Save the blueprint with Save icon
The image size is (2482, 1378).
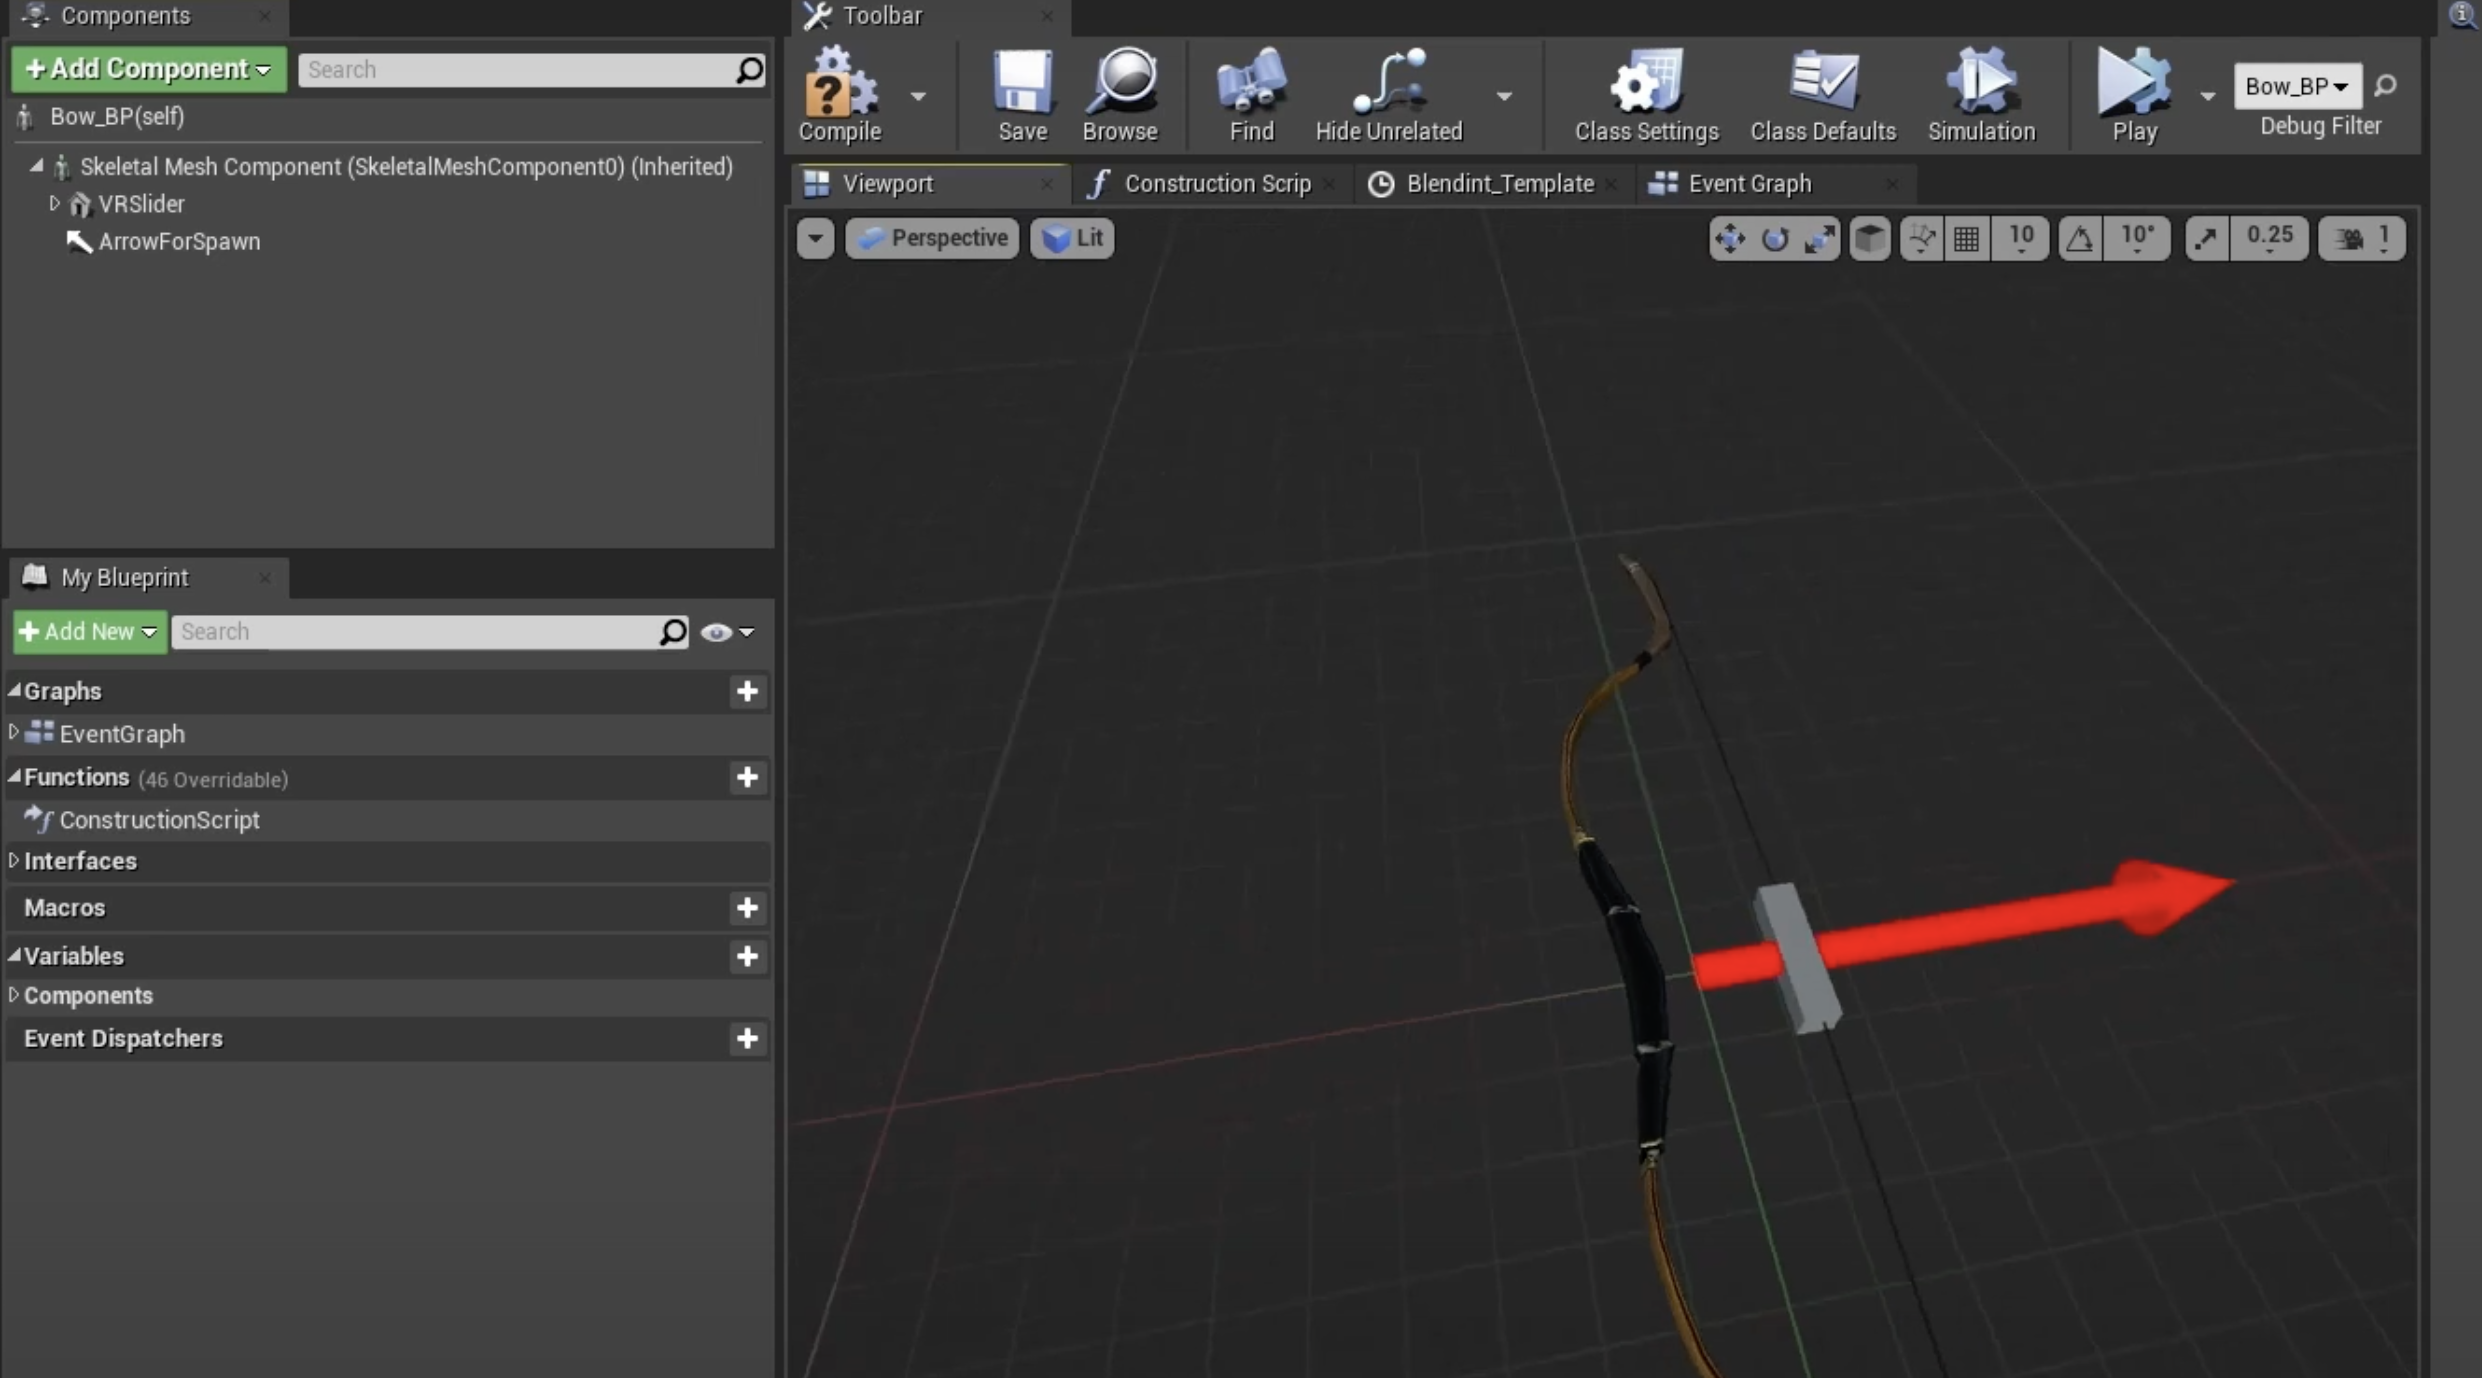[x=1022, y=94]
